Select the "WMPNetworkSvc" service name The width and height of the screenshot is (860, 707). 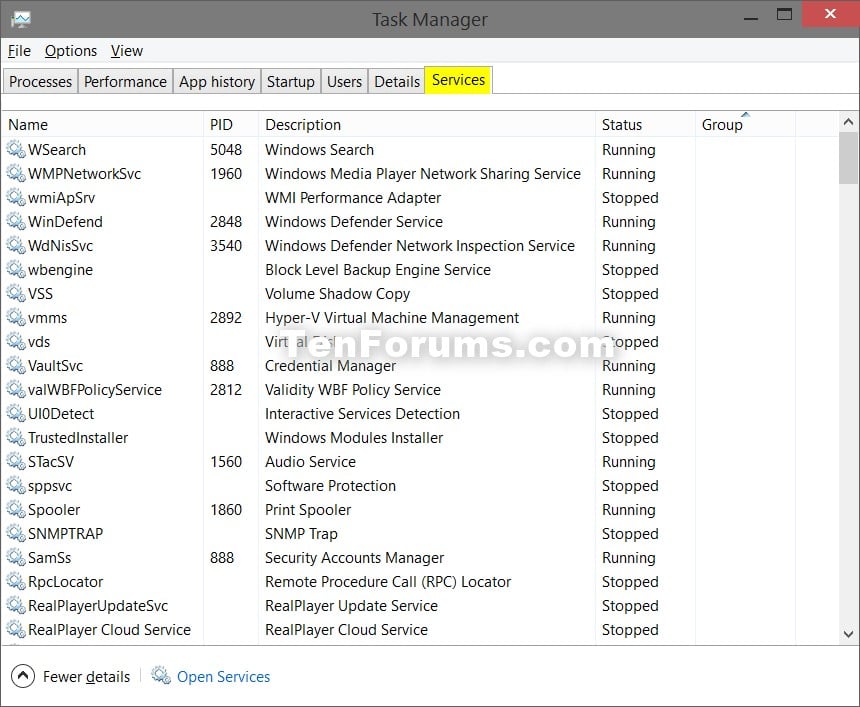click(x=84, y=173)
